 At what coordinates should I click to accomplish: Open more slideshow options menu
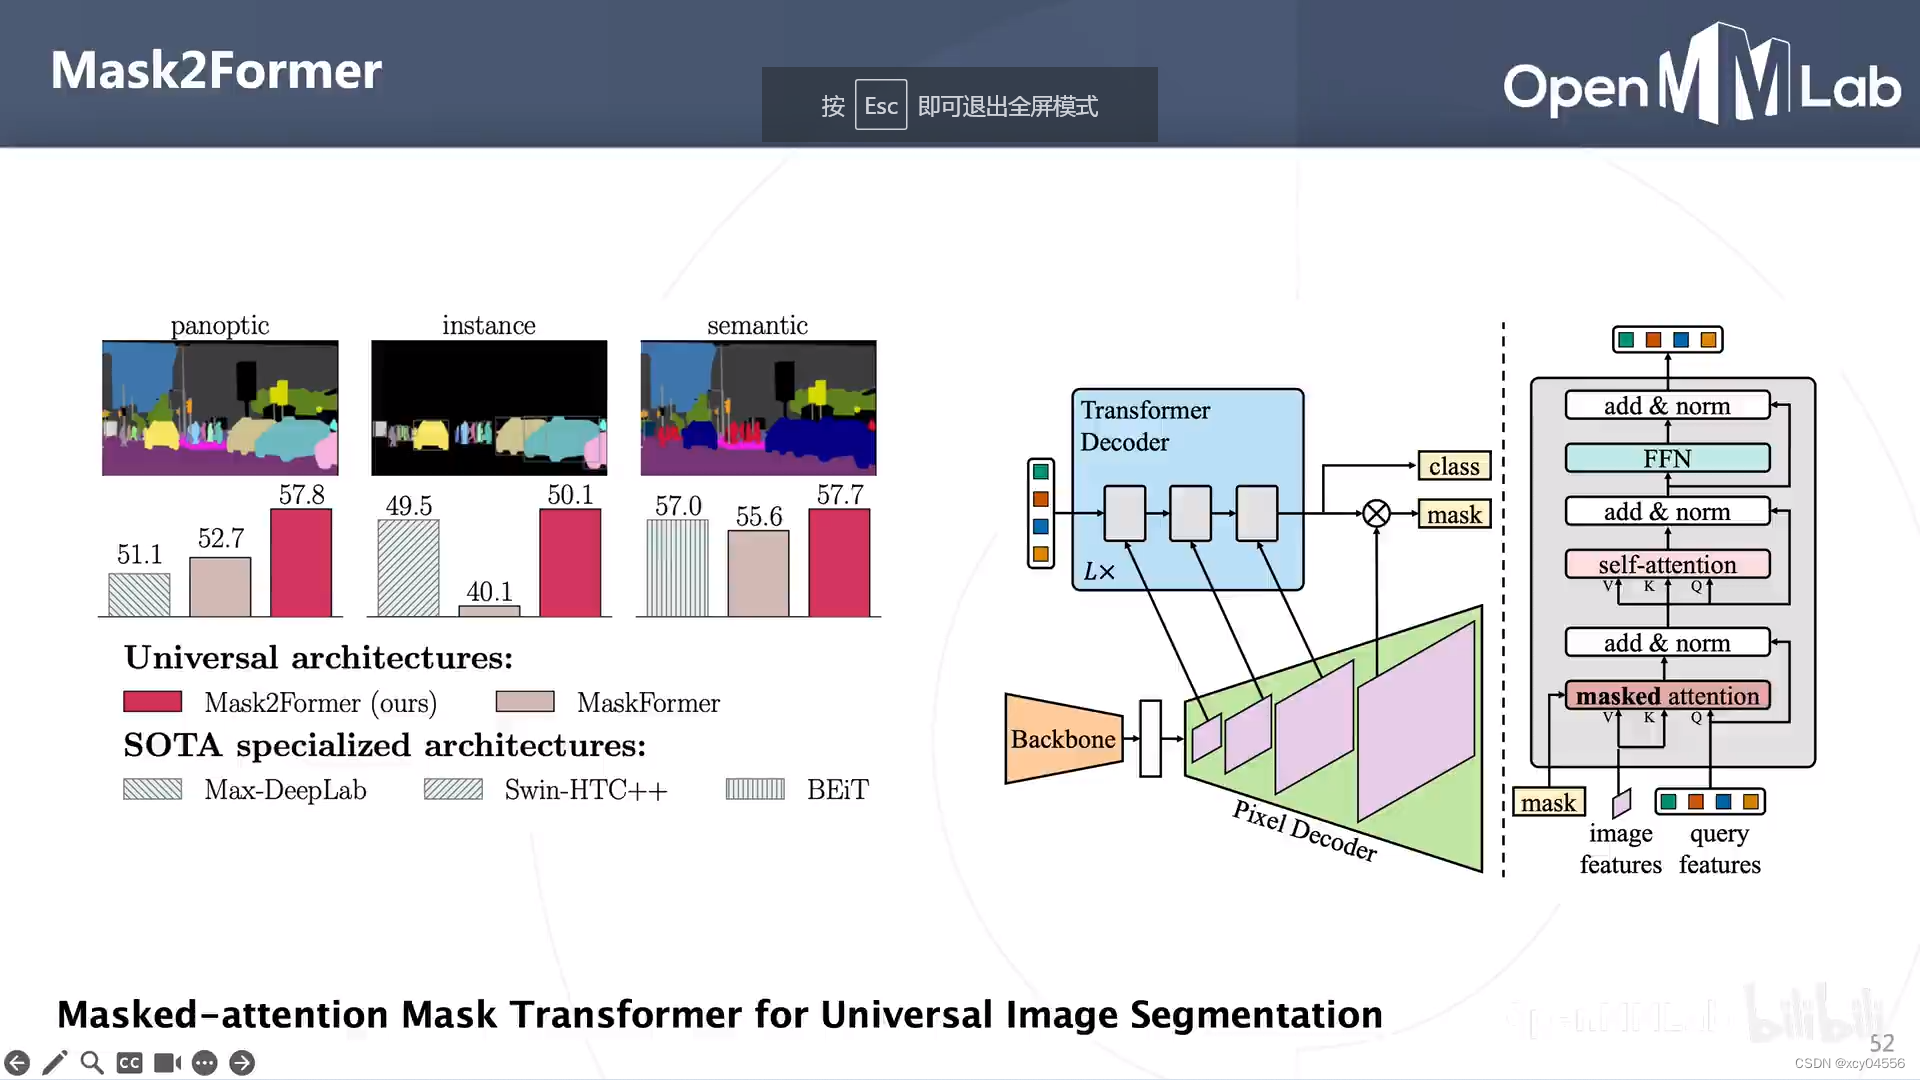(204, 1062)
